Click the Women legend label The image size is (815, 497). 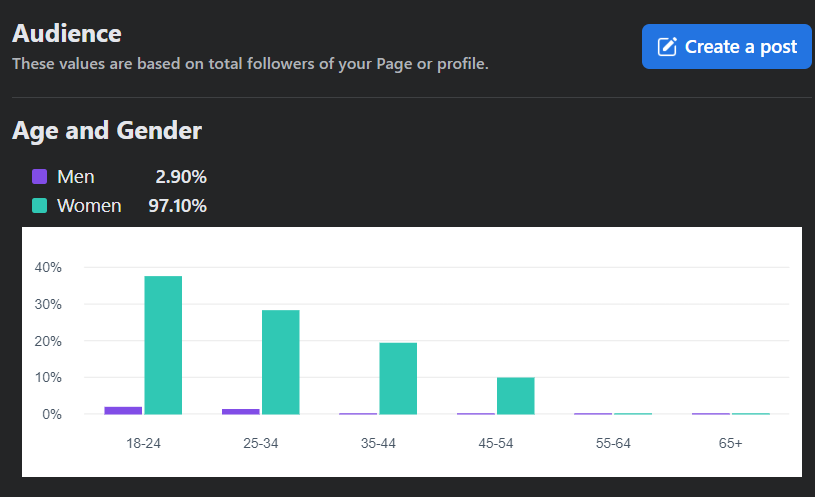pos(89,206)
